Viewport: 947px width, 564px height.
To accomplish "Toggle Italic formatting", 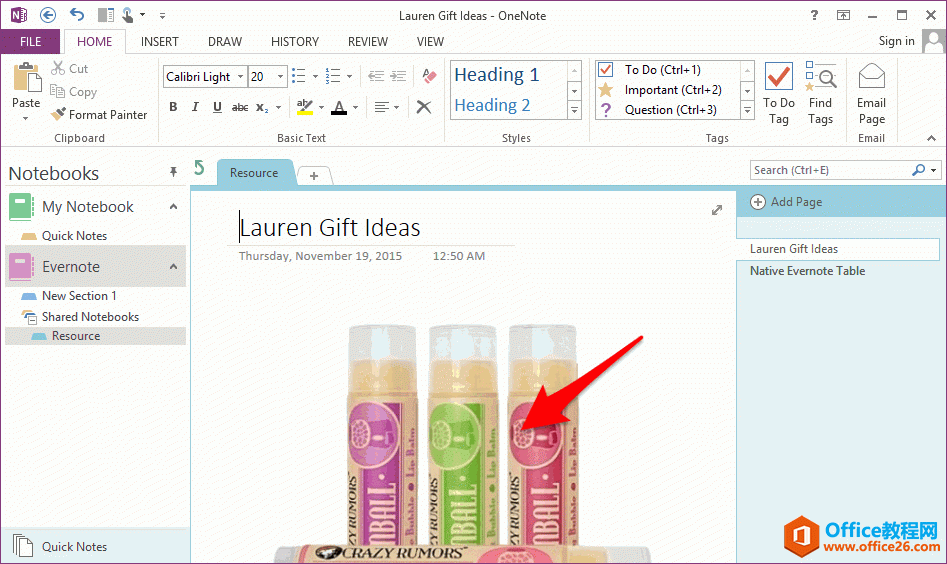I will pyautogui.click(x=195, y=107).
